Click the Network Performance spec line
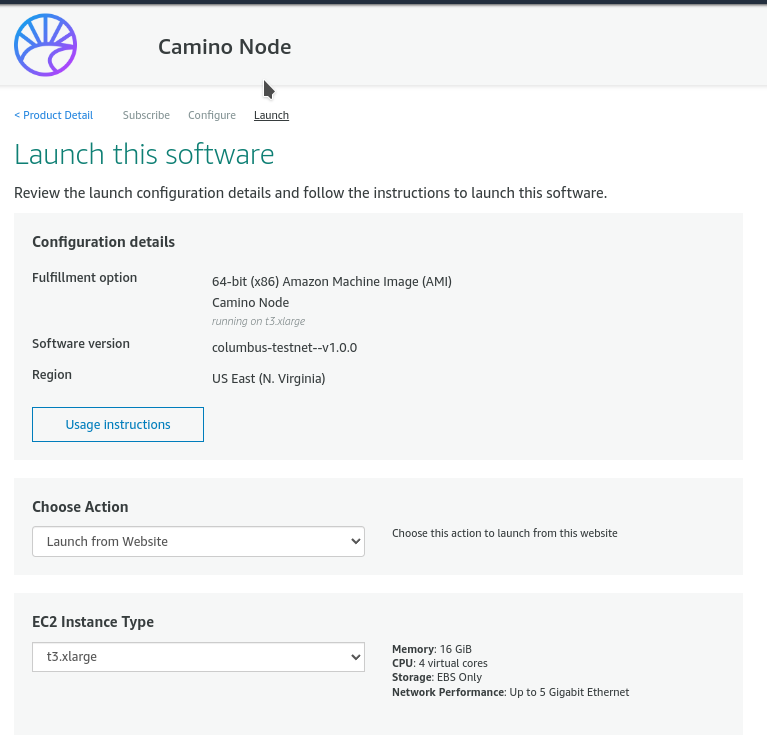 pyautogui.click(x=510, y=692)
